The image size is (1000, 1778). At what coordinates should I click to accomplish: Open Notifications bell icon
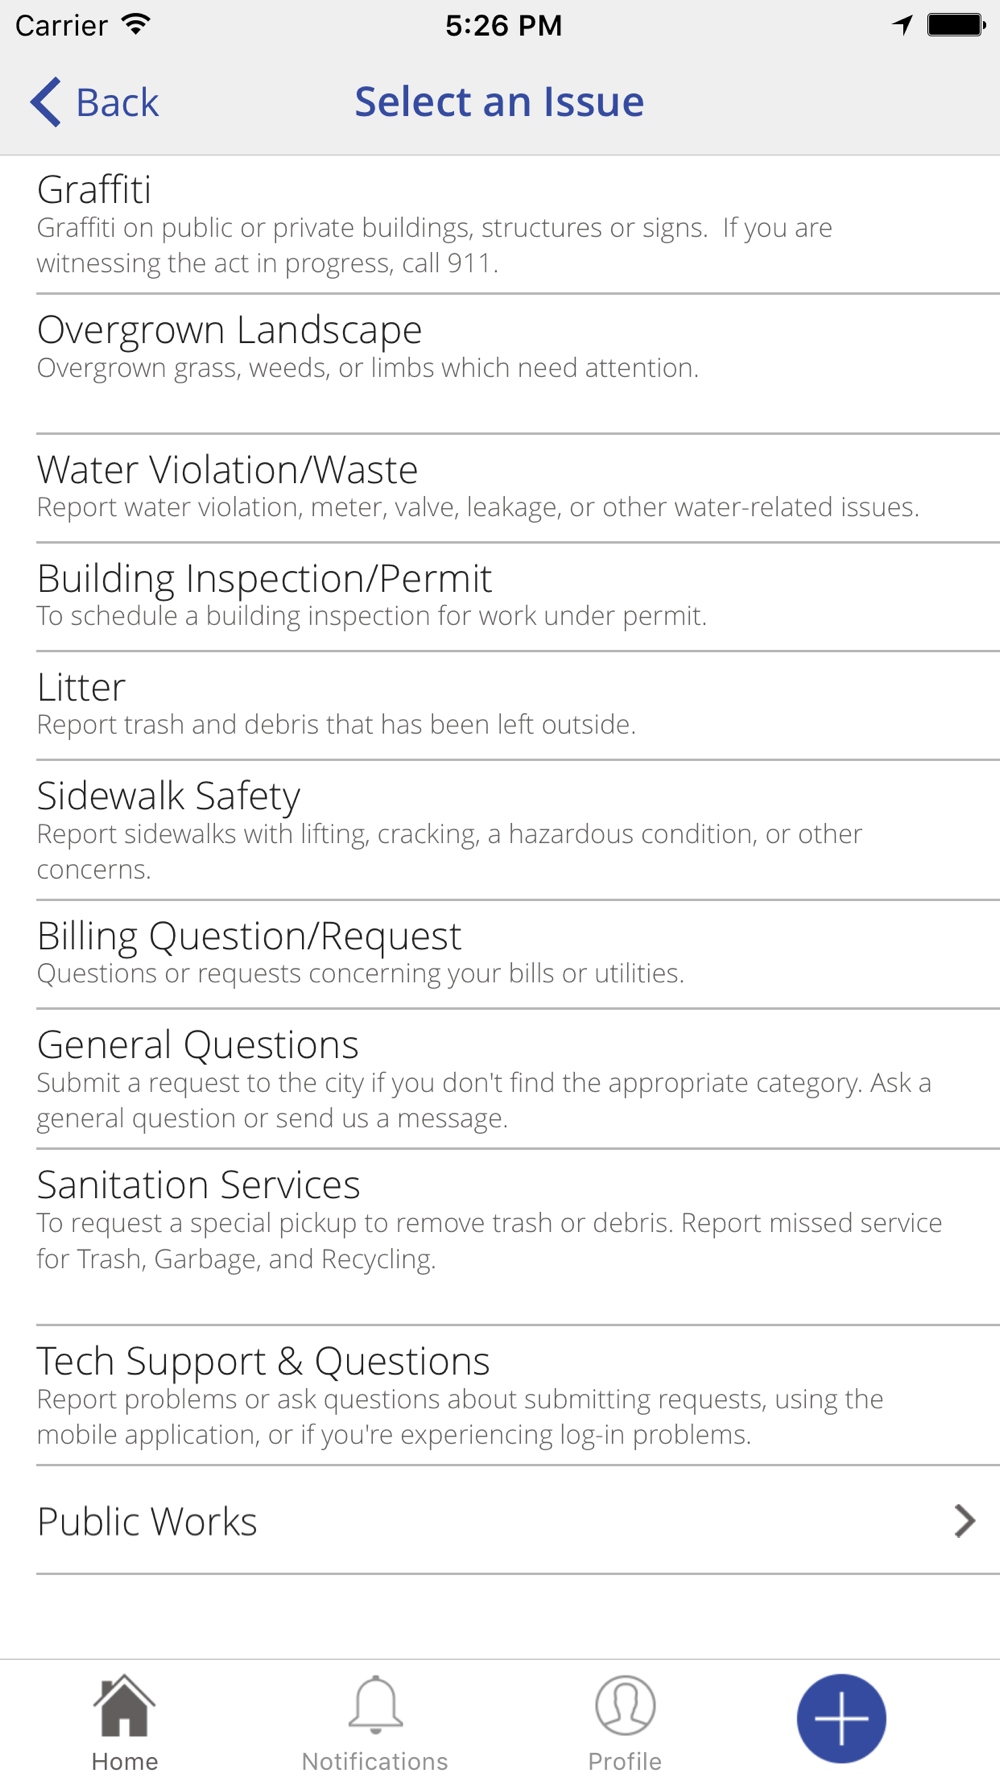[375, 1704]
